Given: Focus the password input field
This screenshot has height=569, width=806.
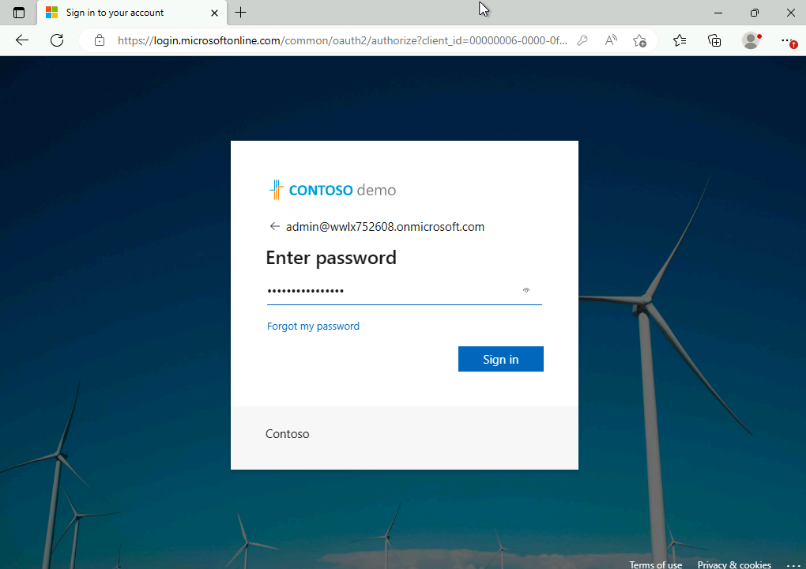Looking at the screenshot, I should 390,291.
